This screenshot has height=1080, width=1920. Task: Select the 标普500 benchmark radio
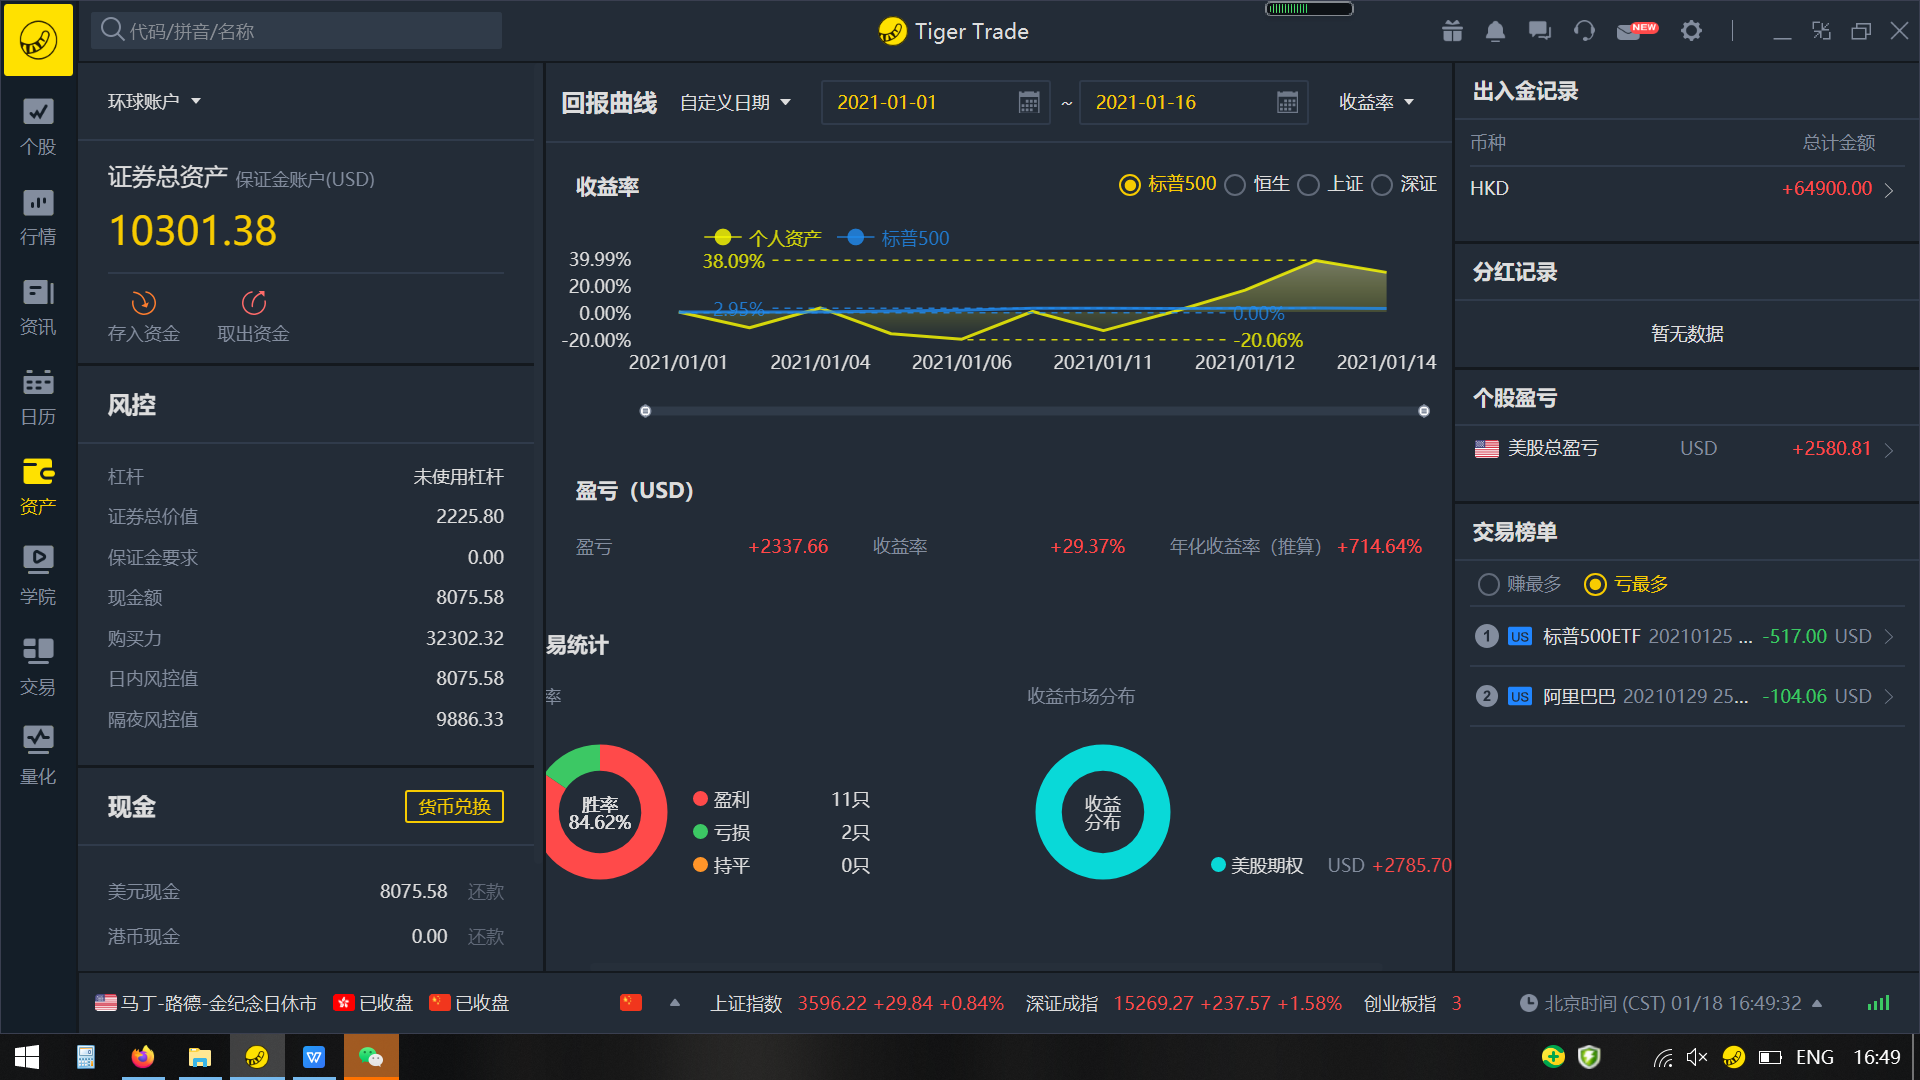pos(1130,185)
